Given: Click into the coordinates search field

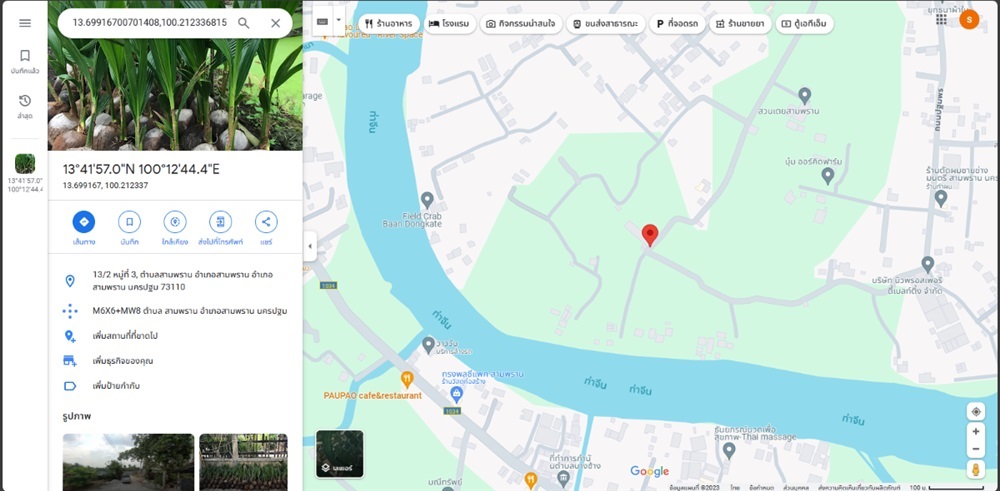Looking at the screenshot, I should coord(149,23).
